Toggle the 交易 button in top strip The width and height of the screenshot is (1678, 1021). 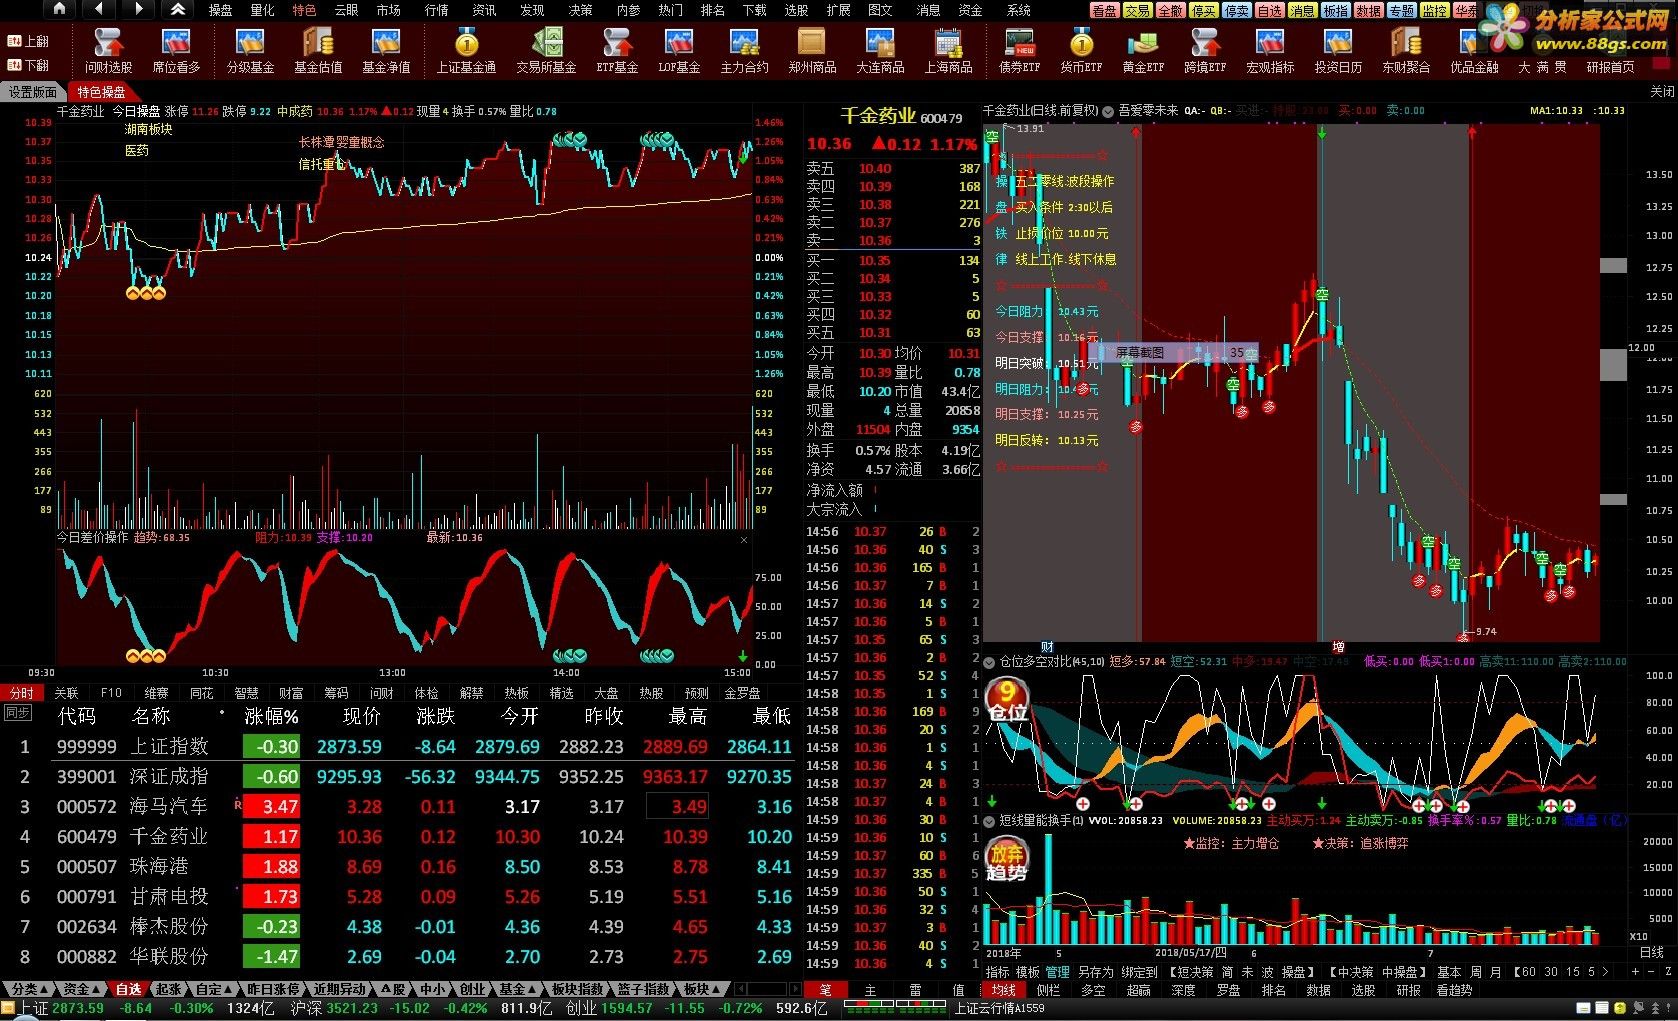click(x=1137, y=10)
